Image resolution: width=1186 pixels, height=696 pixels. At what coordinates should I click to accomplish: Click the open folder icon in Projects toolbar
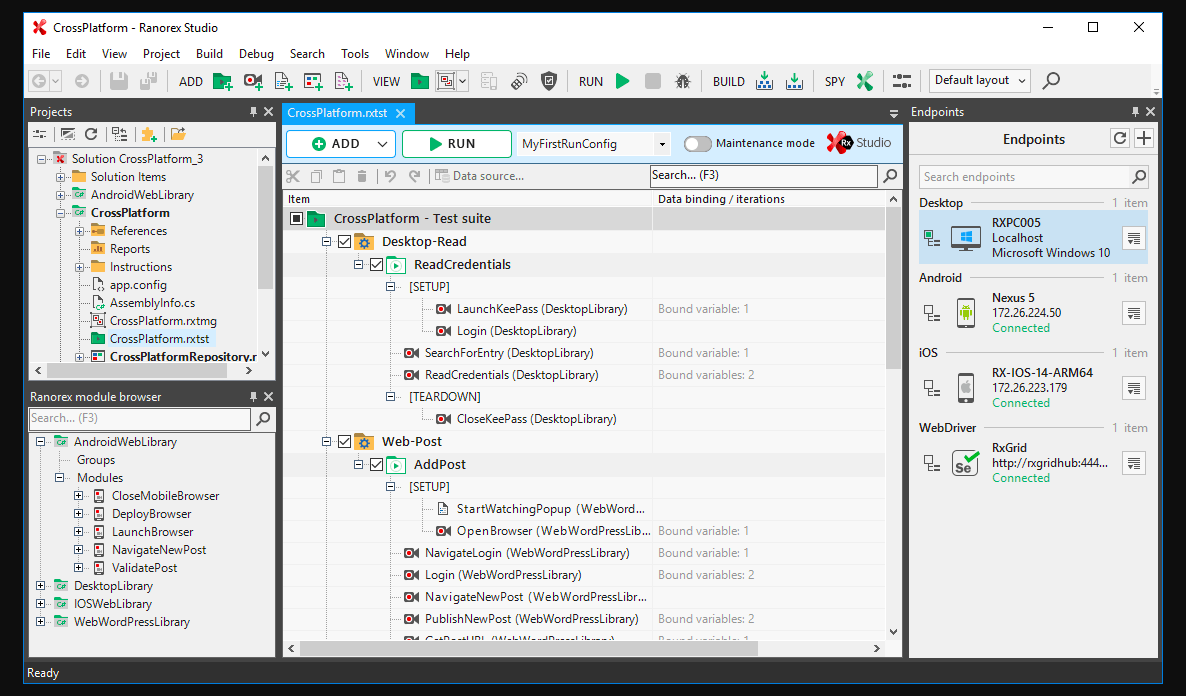[178, 134]
